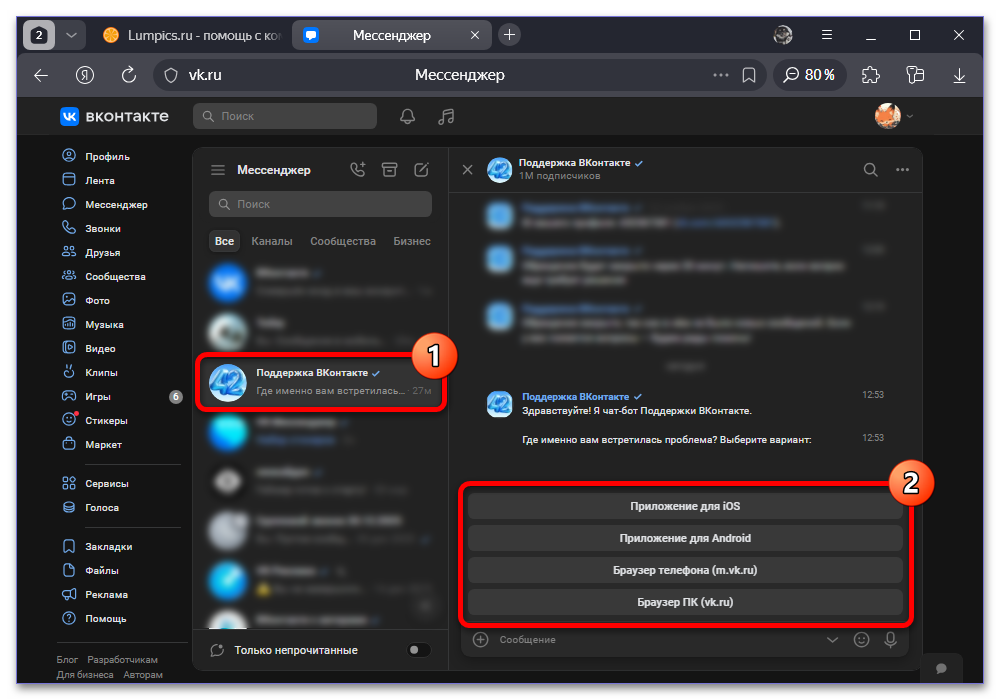
Task: Search within the Поддержка ВКонтакте chat
Action: coord(871,170)
